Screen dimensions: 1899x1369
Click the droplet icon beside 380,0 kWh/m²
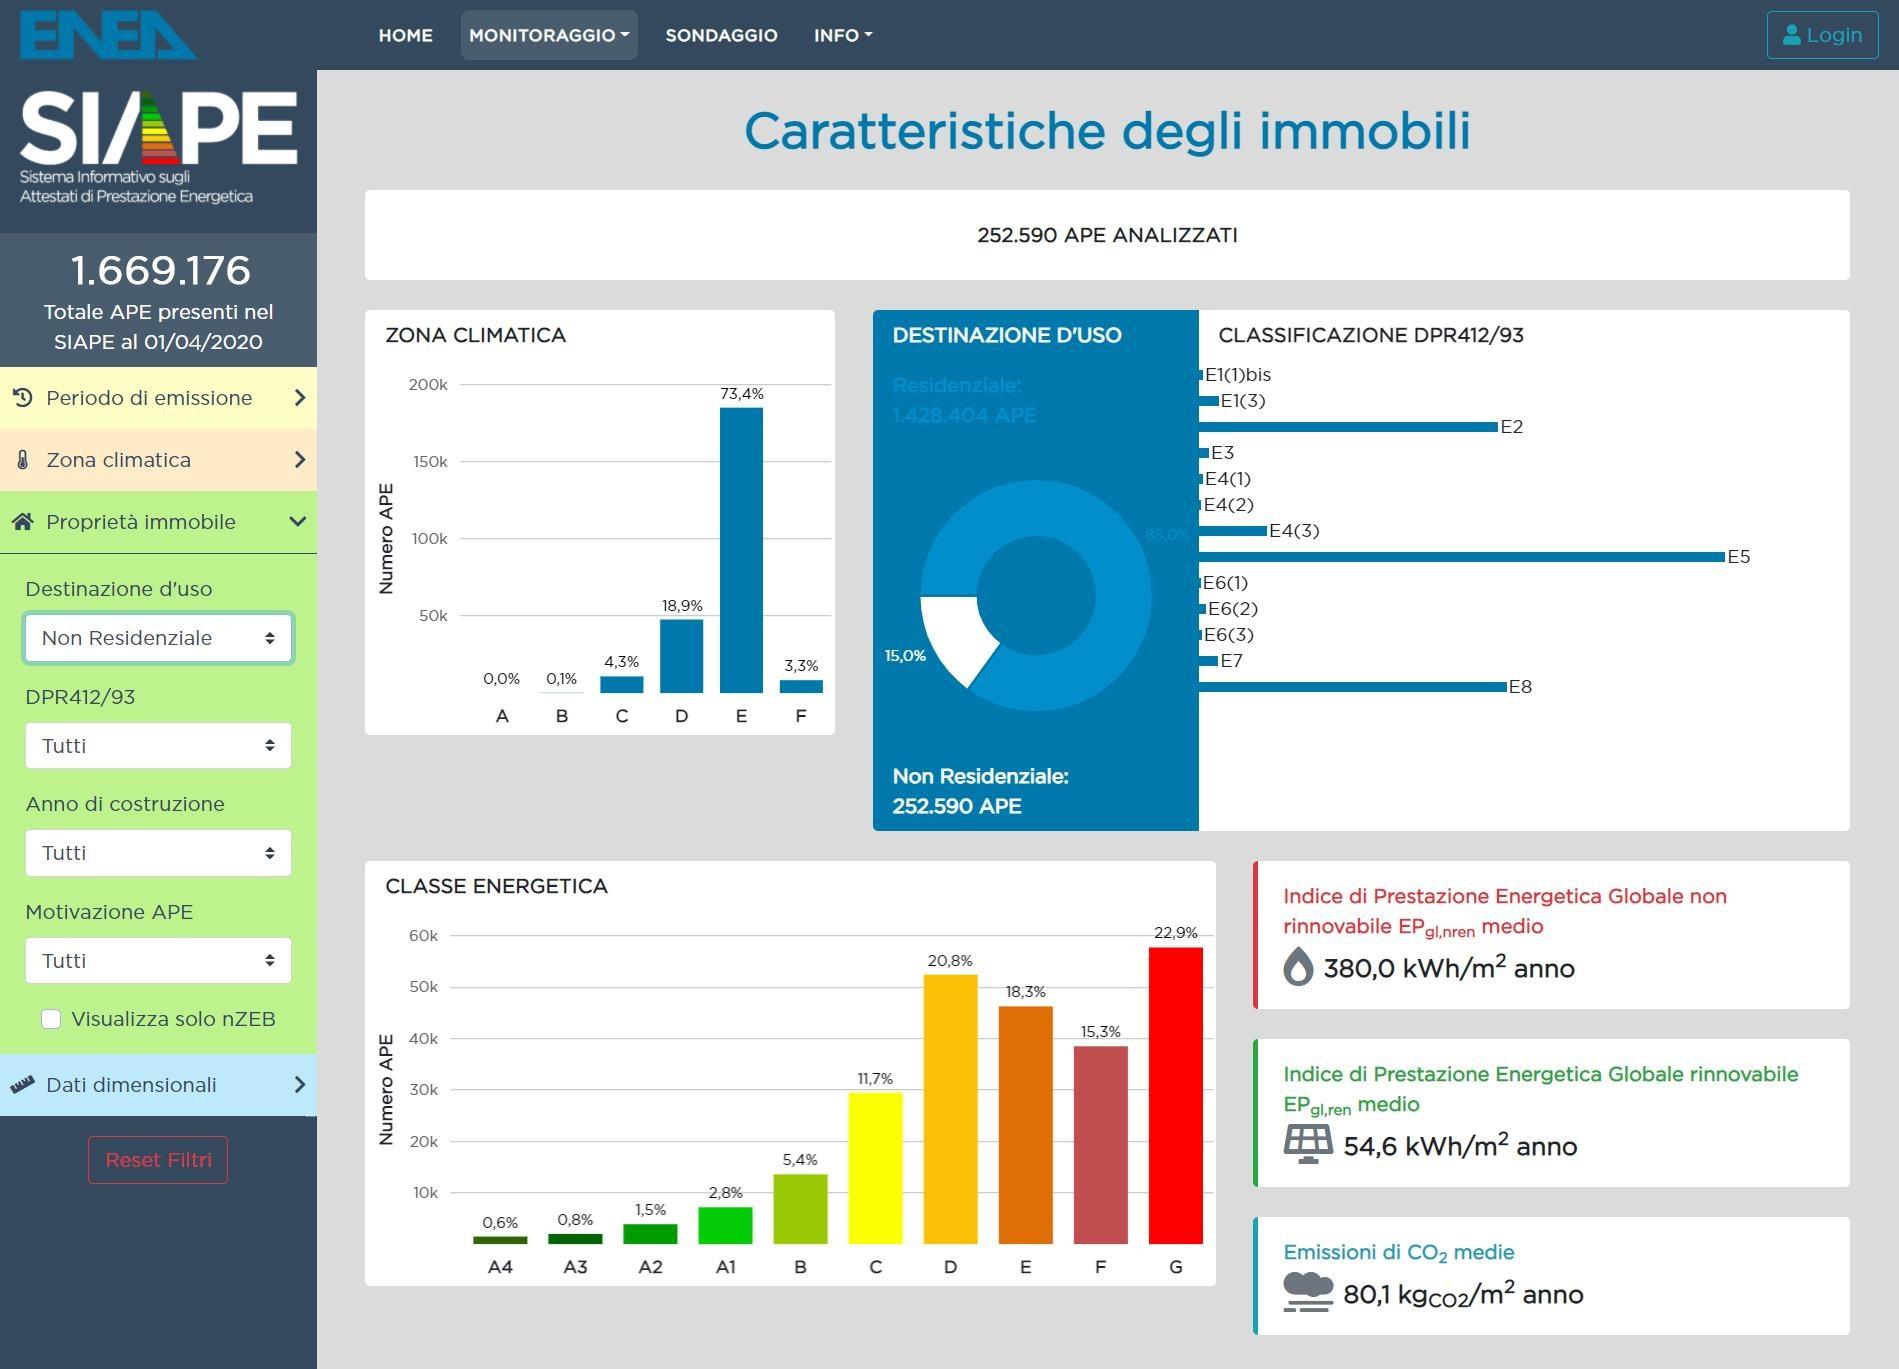pos(1298,967)
